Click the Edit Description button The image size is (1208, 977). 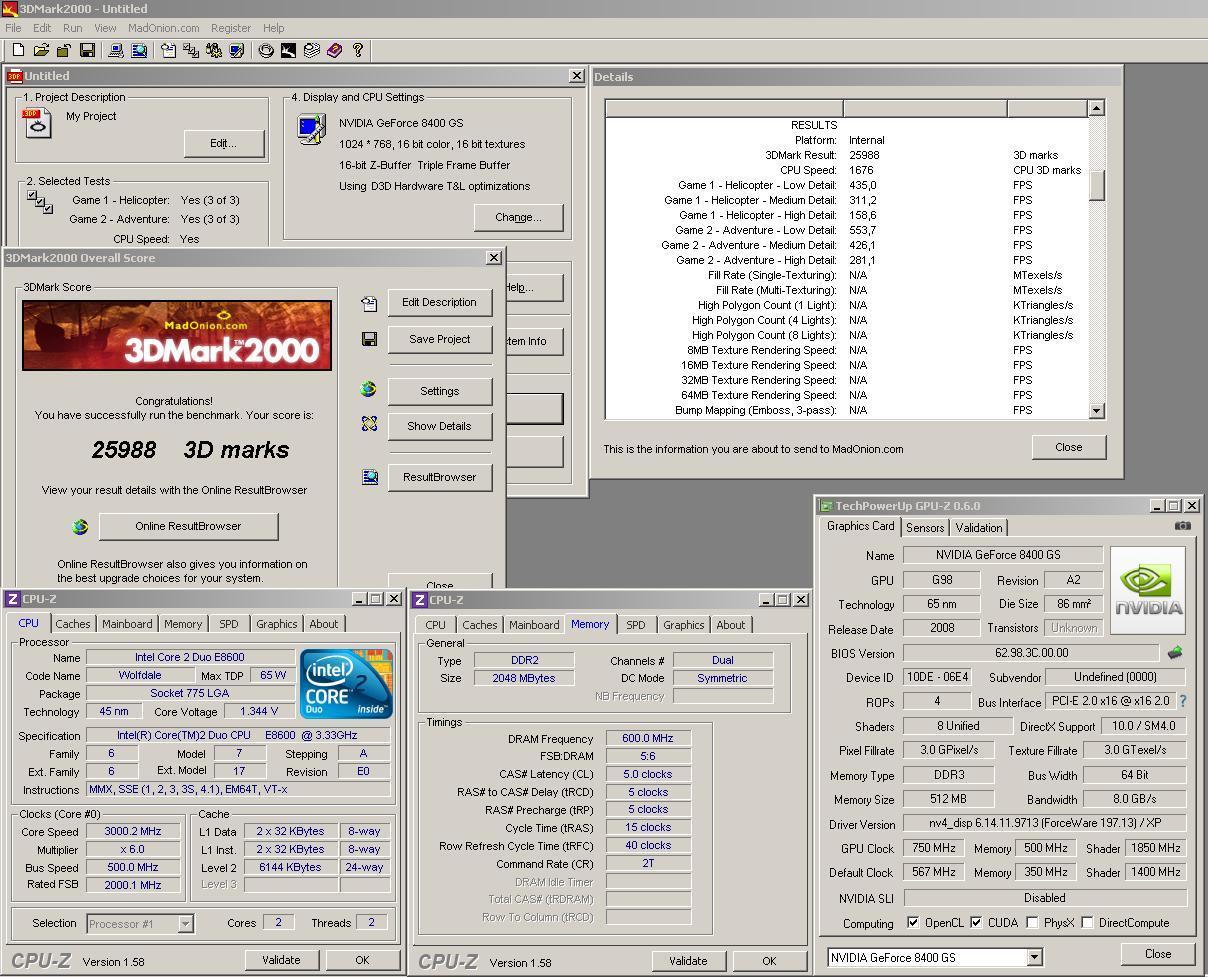pyautogui.click(x=440, y=303)
